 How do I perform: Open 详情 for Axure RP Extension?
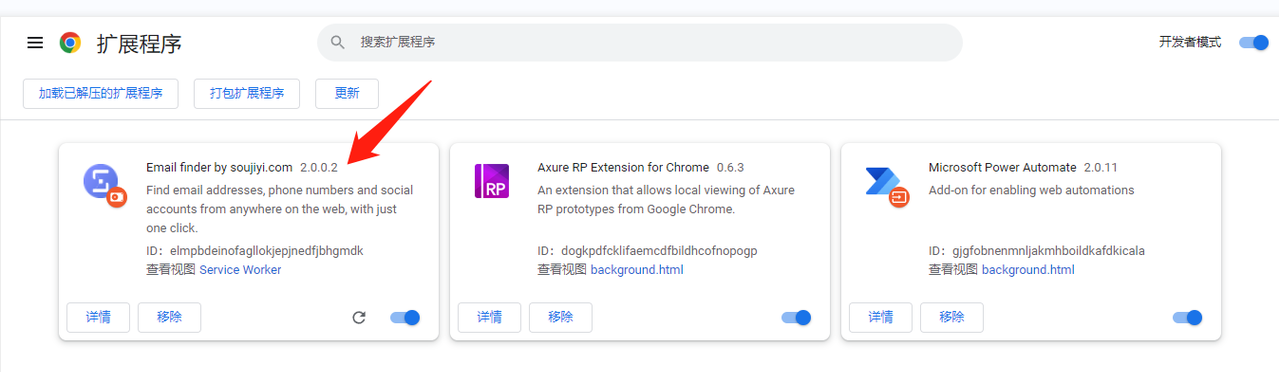[490, 317]
